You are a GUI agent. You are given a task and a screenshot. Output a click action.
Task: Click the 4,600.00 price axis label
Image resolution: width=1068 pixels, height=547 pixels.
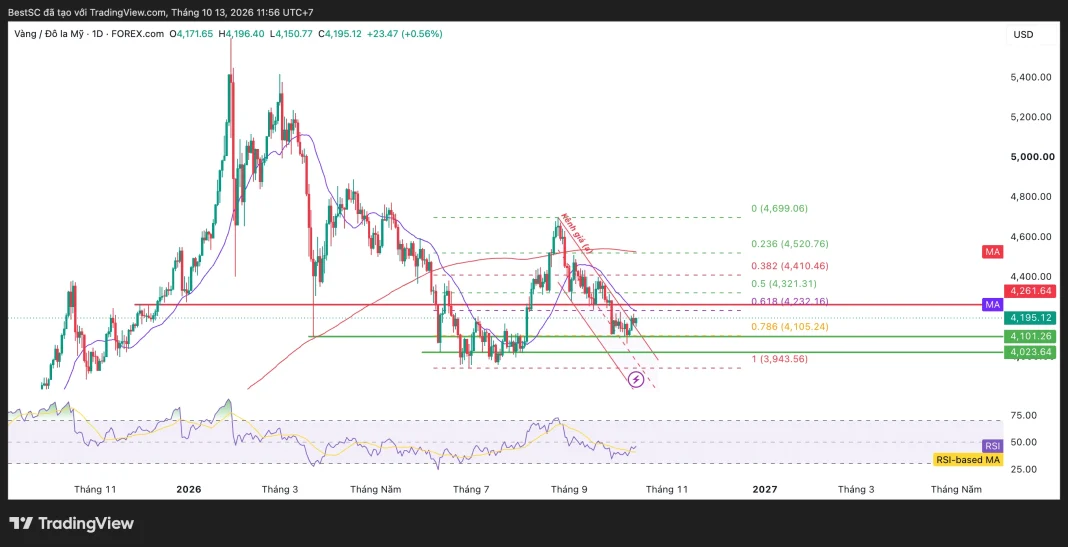click(x=1032, y=237)
